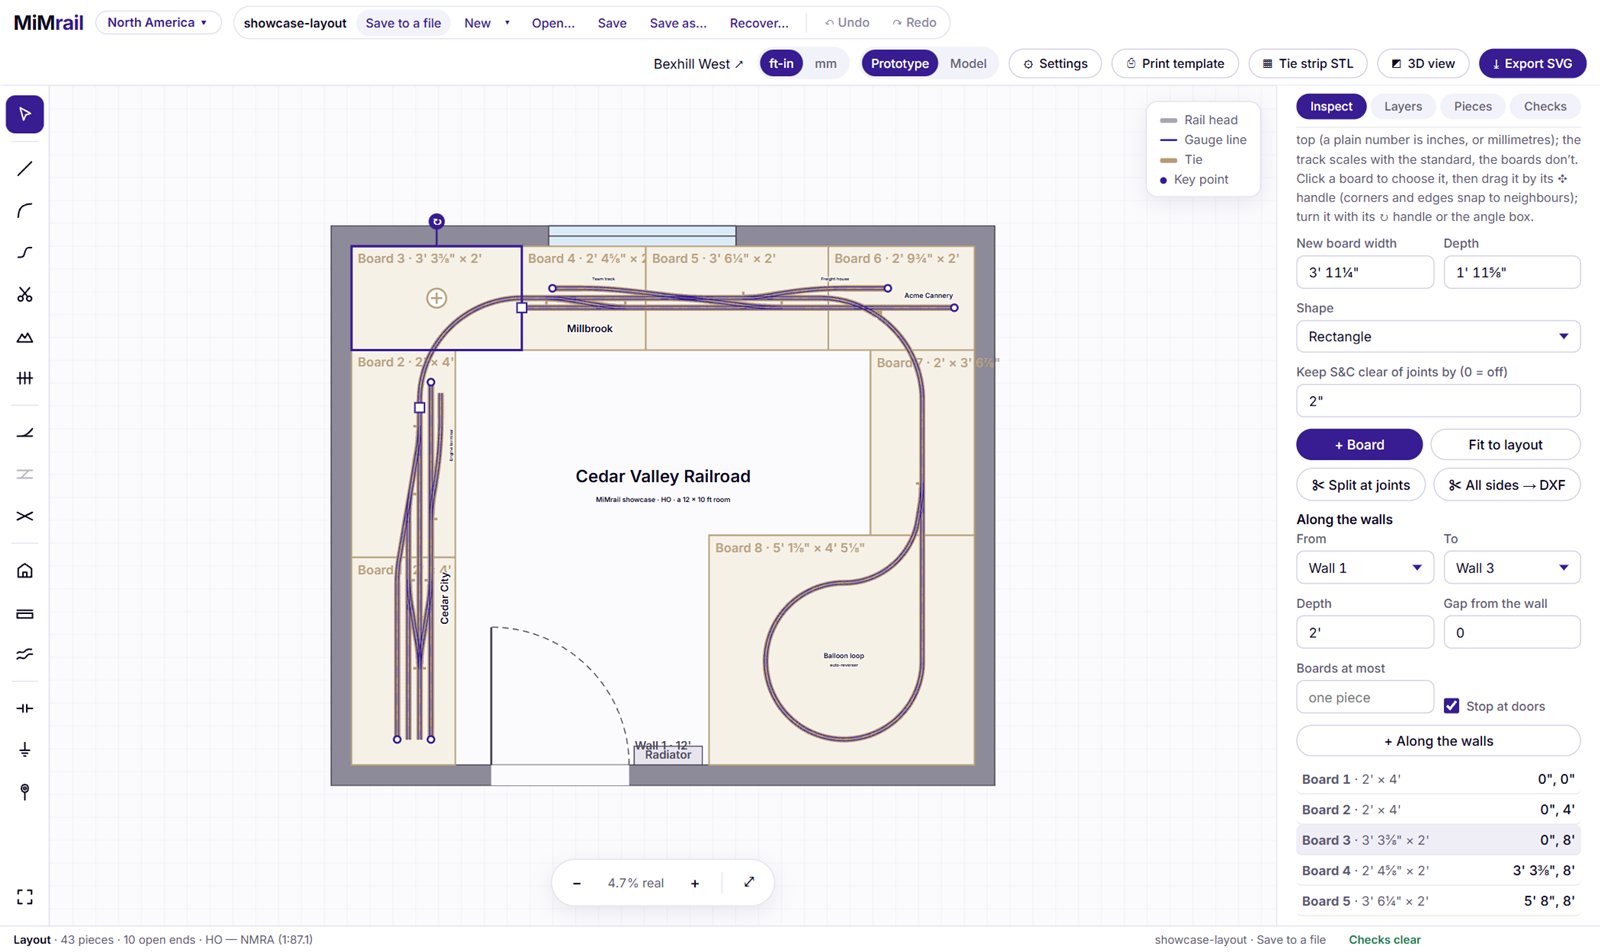1600x952 pixels.
Task: Select the pointer selection tool
Action: [25, 114]
